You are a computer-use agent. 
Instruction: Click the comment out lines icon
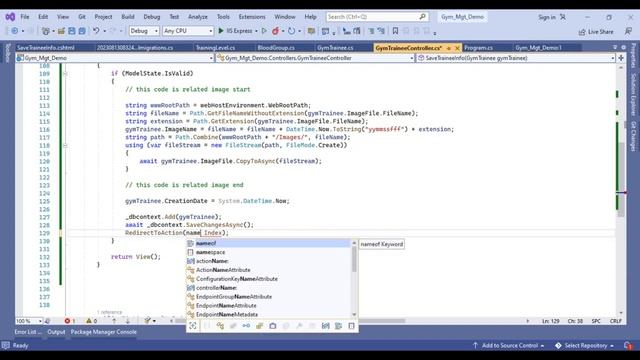[371, 31]
